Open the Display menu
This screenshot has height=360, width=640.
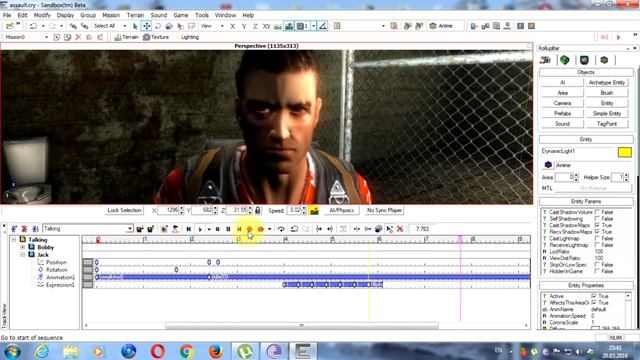(x=65, y=15)
